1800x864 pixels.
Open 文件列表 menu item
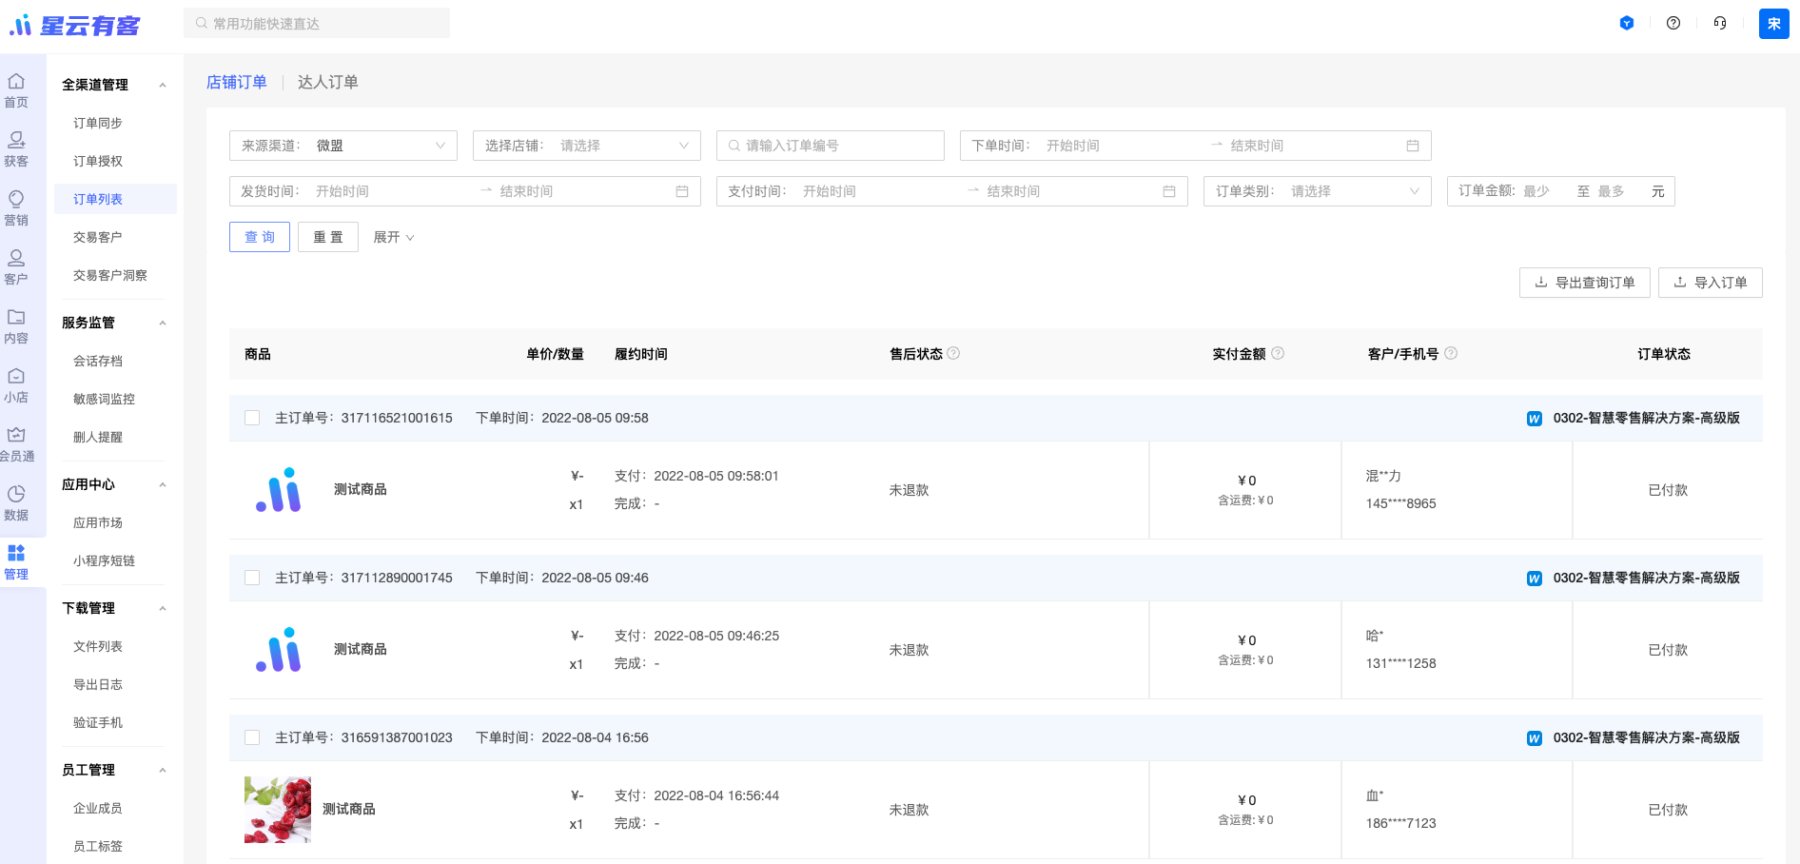pos(97,647)
